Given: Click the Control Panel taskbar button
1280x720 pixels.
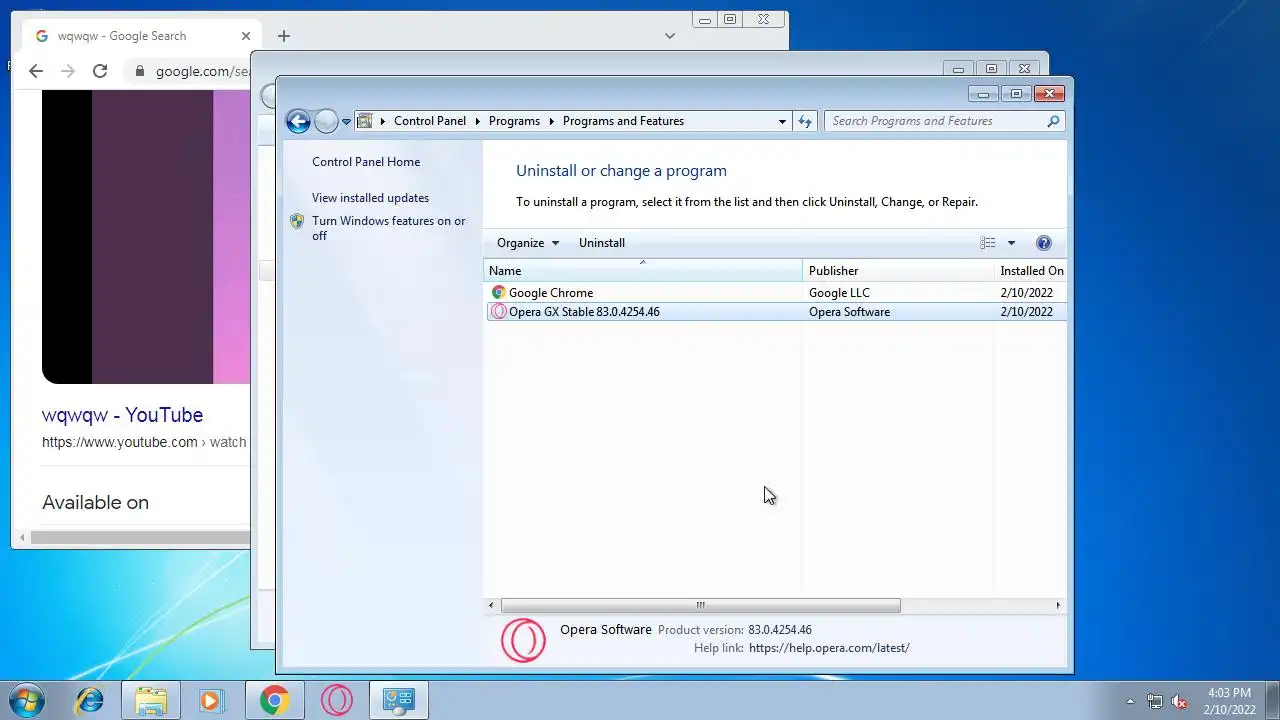Looking at the screenshot, I should [399, 700].
